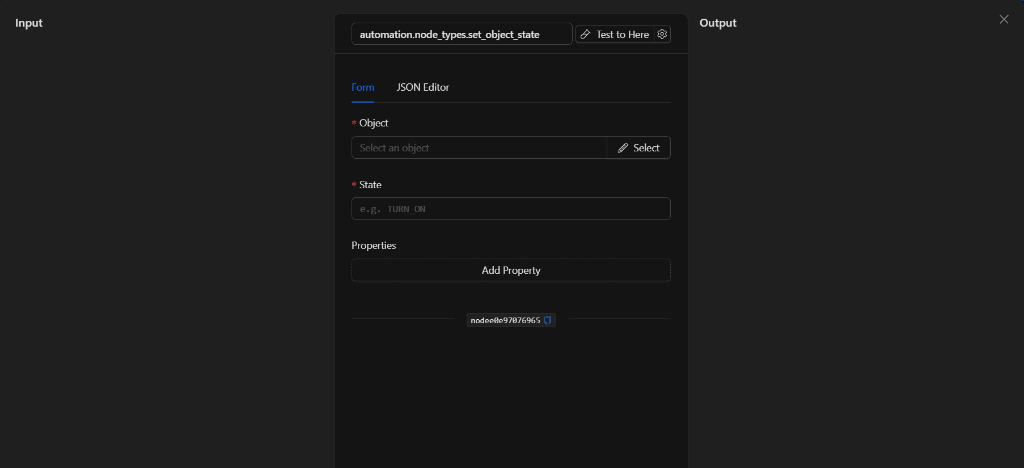Focus the State input field
The image size is (1024, 468).
[x=511, y=209]
